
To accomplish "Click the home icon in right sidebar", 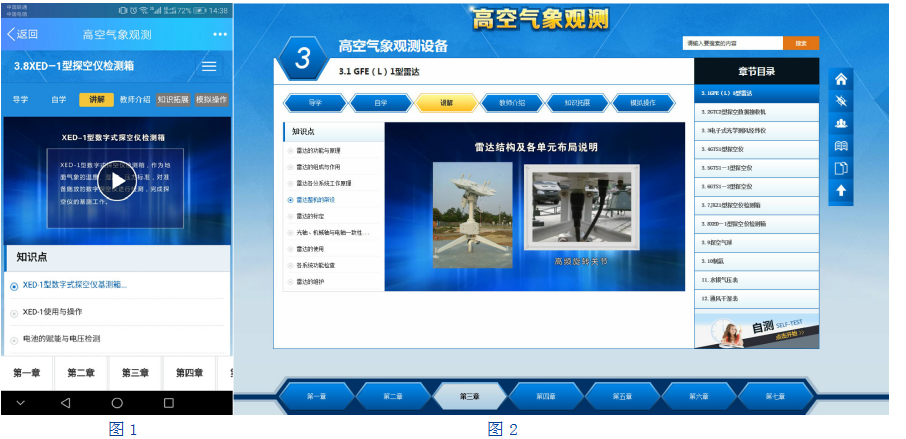I will [841, 79].
